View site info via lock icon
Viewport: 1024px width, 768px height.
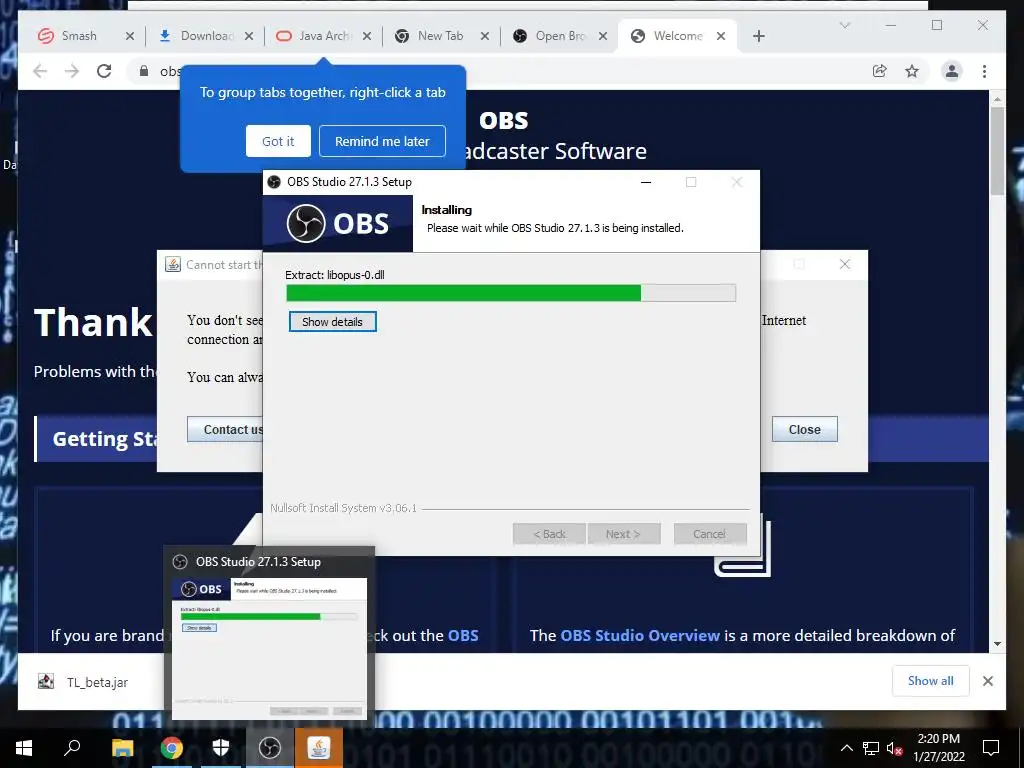[x=144, y=71]
